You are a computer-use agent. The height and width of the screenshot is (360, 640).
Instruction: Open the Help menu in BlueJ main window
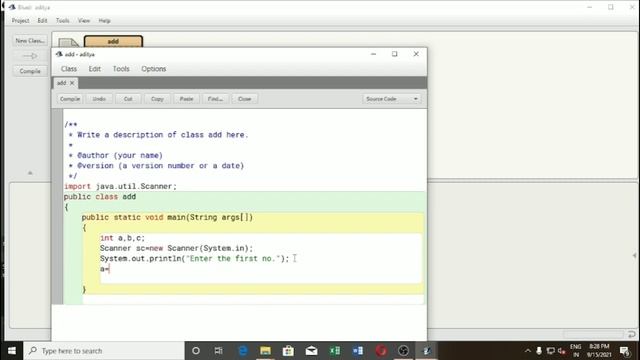pos(104,20)
